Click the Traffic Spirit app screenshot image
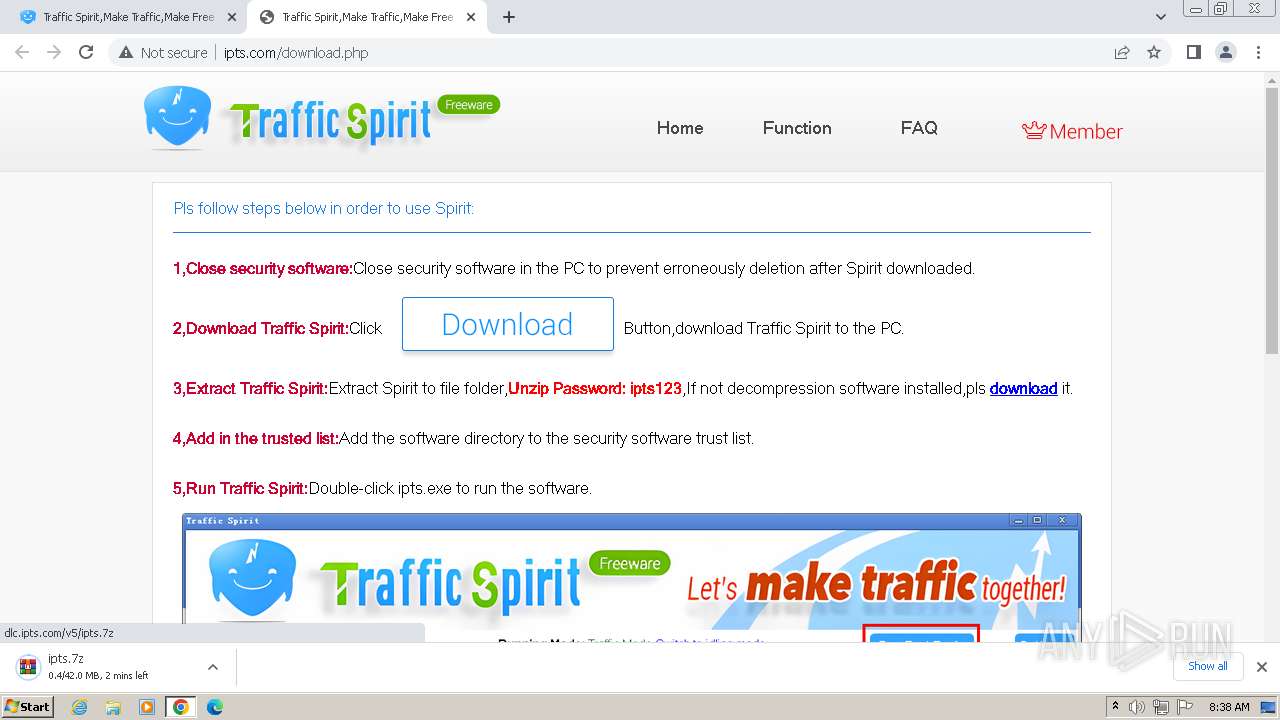The width and height of the screenshot is (1280, 720). pyautogui.click(x=632, y=578)
